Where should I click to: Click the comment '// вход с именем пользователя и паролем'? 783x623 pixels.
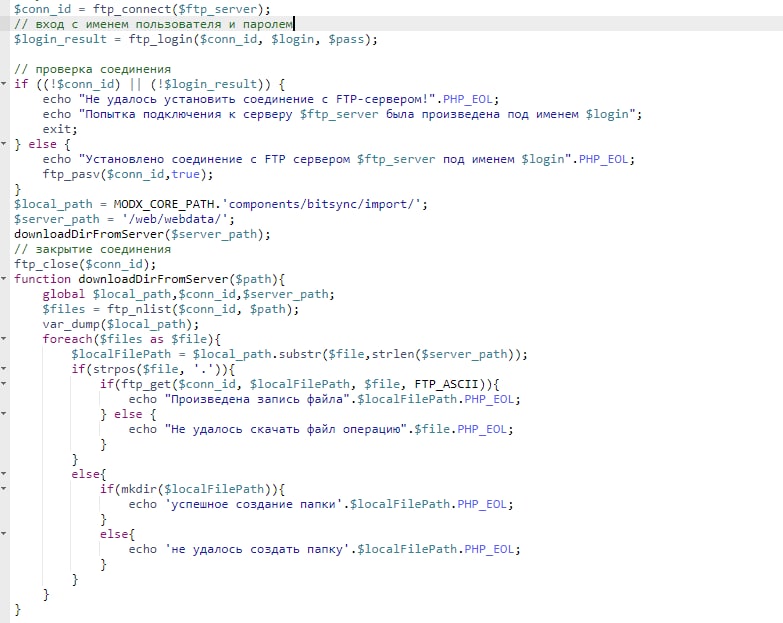153,24
